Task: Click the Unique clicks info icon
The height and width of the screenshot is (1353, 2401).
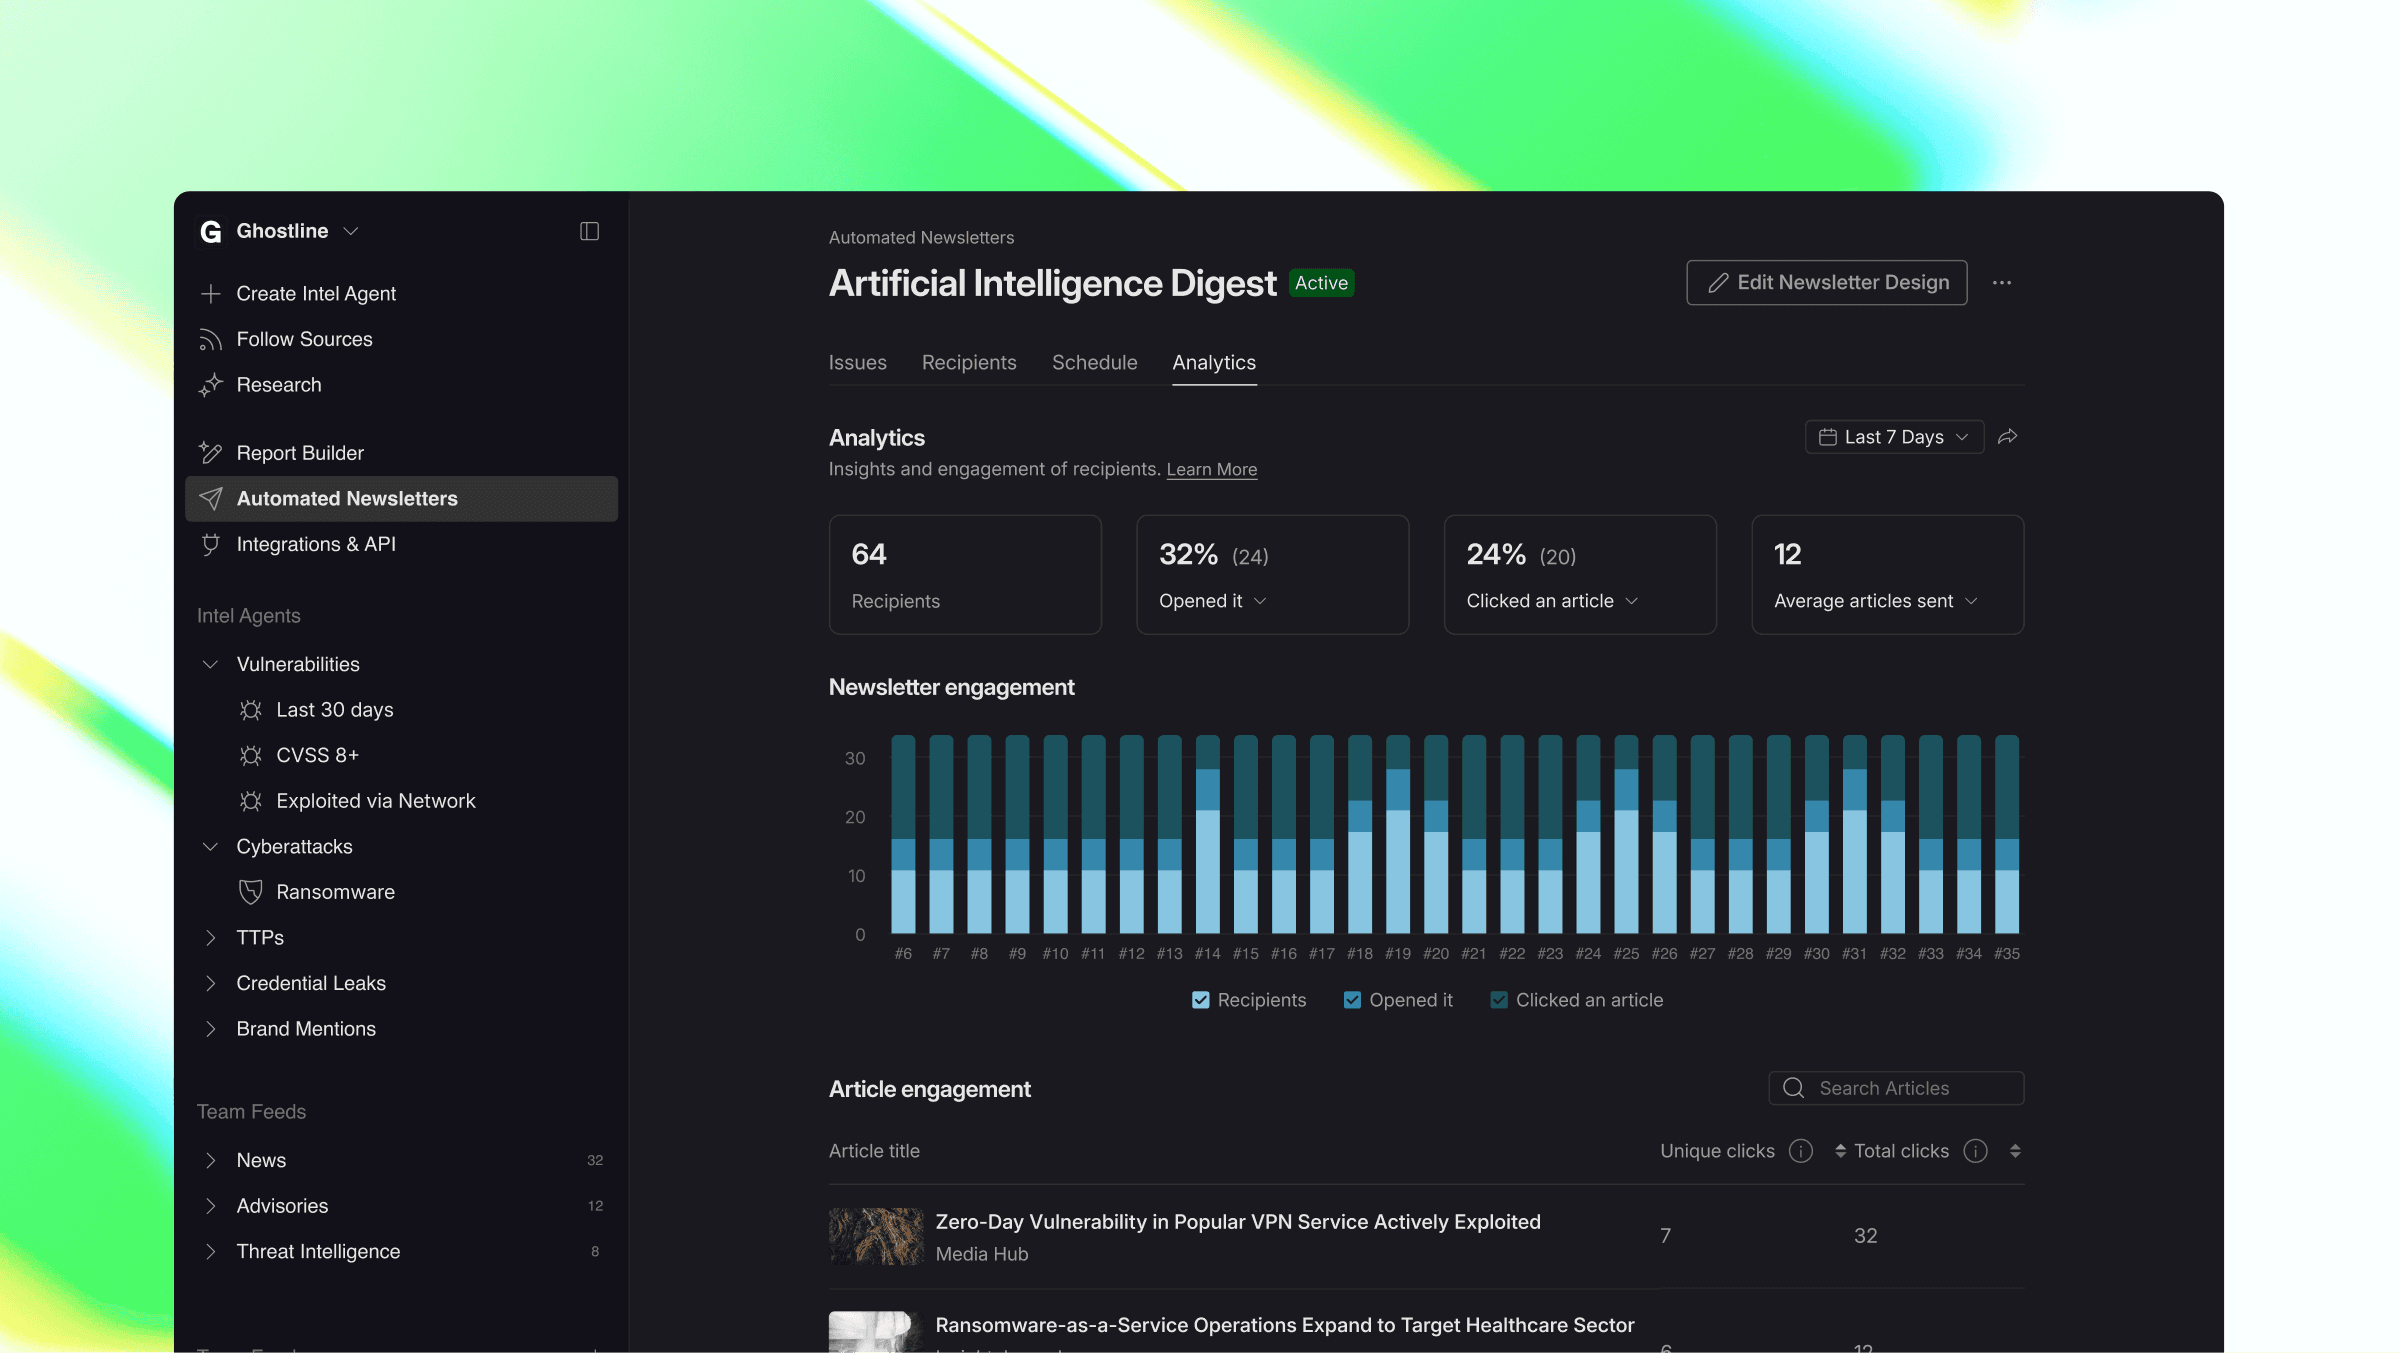Action: pyautogui.click(x=1800, y=1151)
